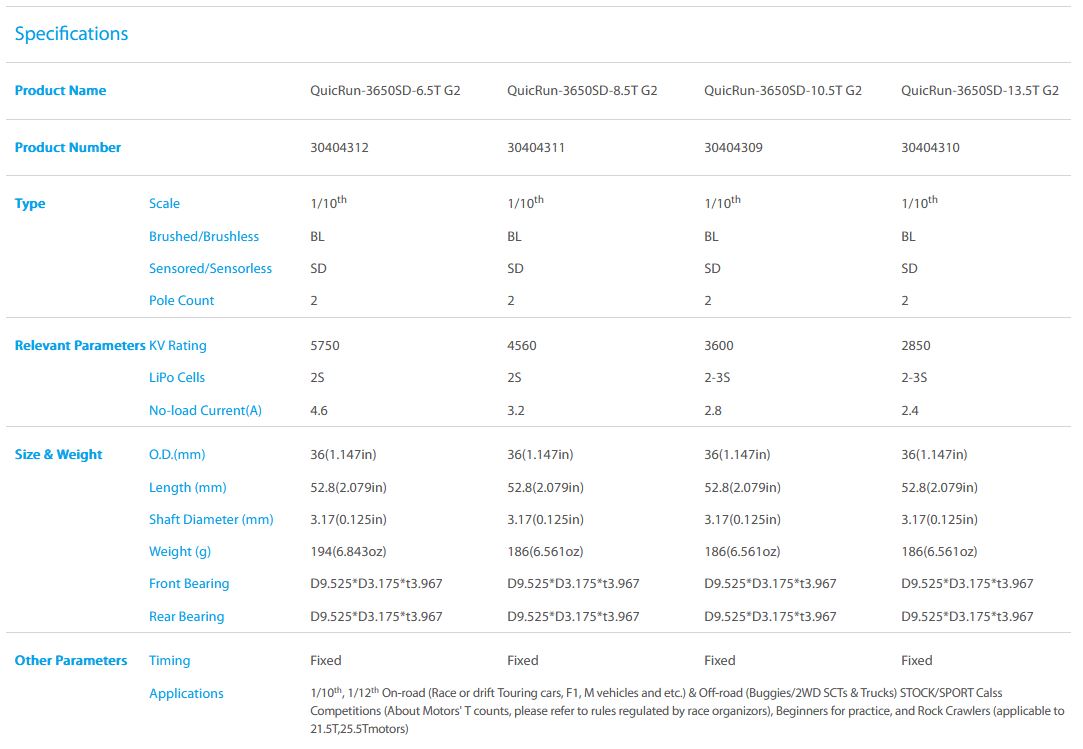Click the KV Rating label

pos(177,346)
